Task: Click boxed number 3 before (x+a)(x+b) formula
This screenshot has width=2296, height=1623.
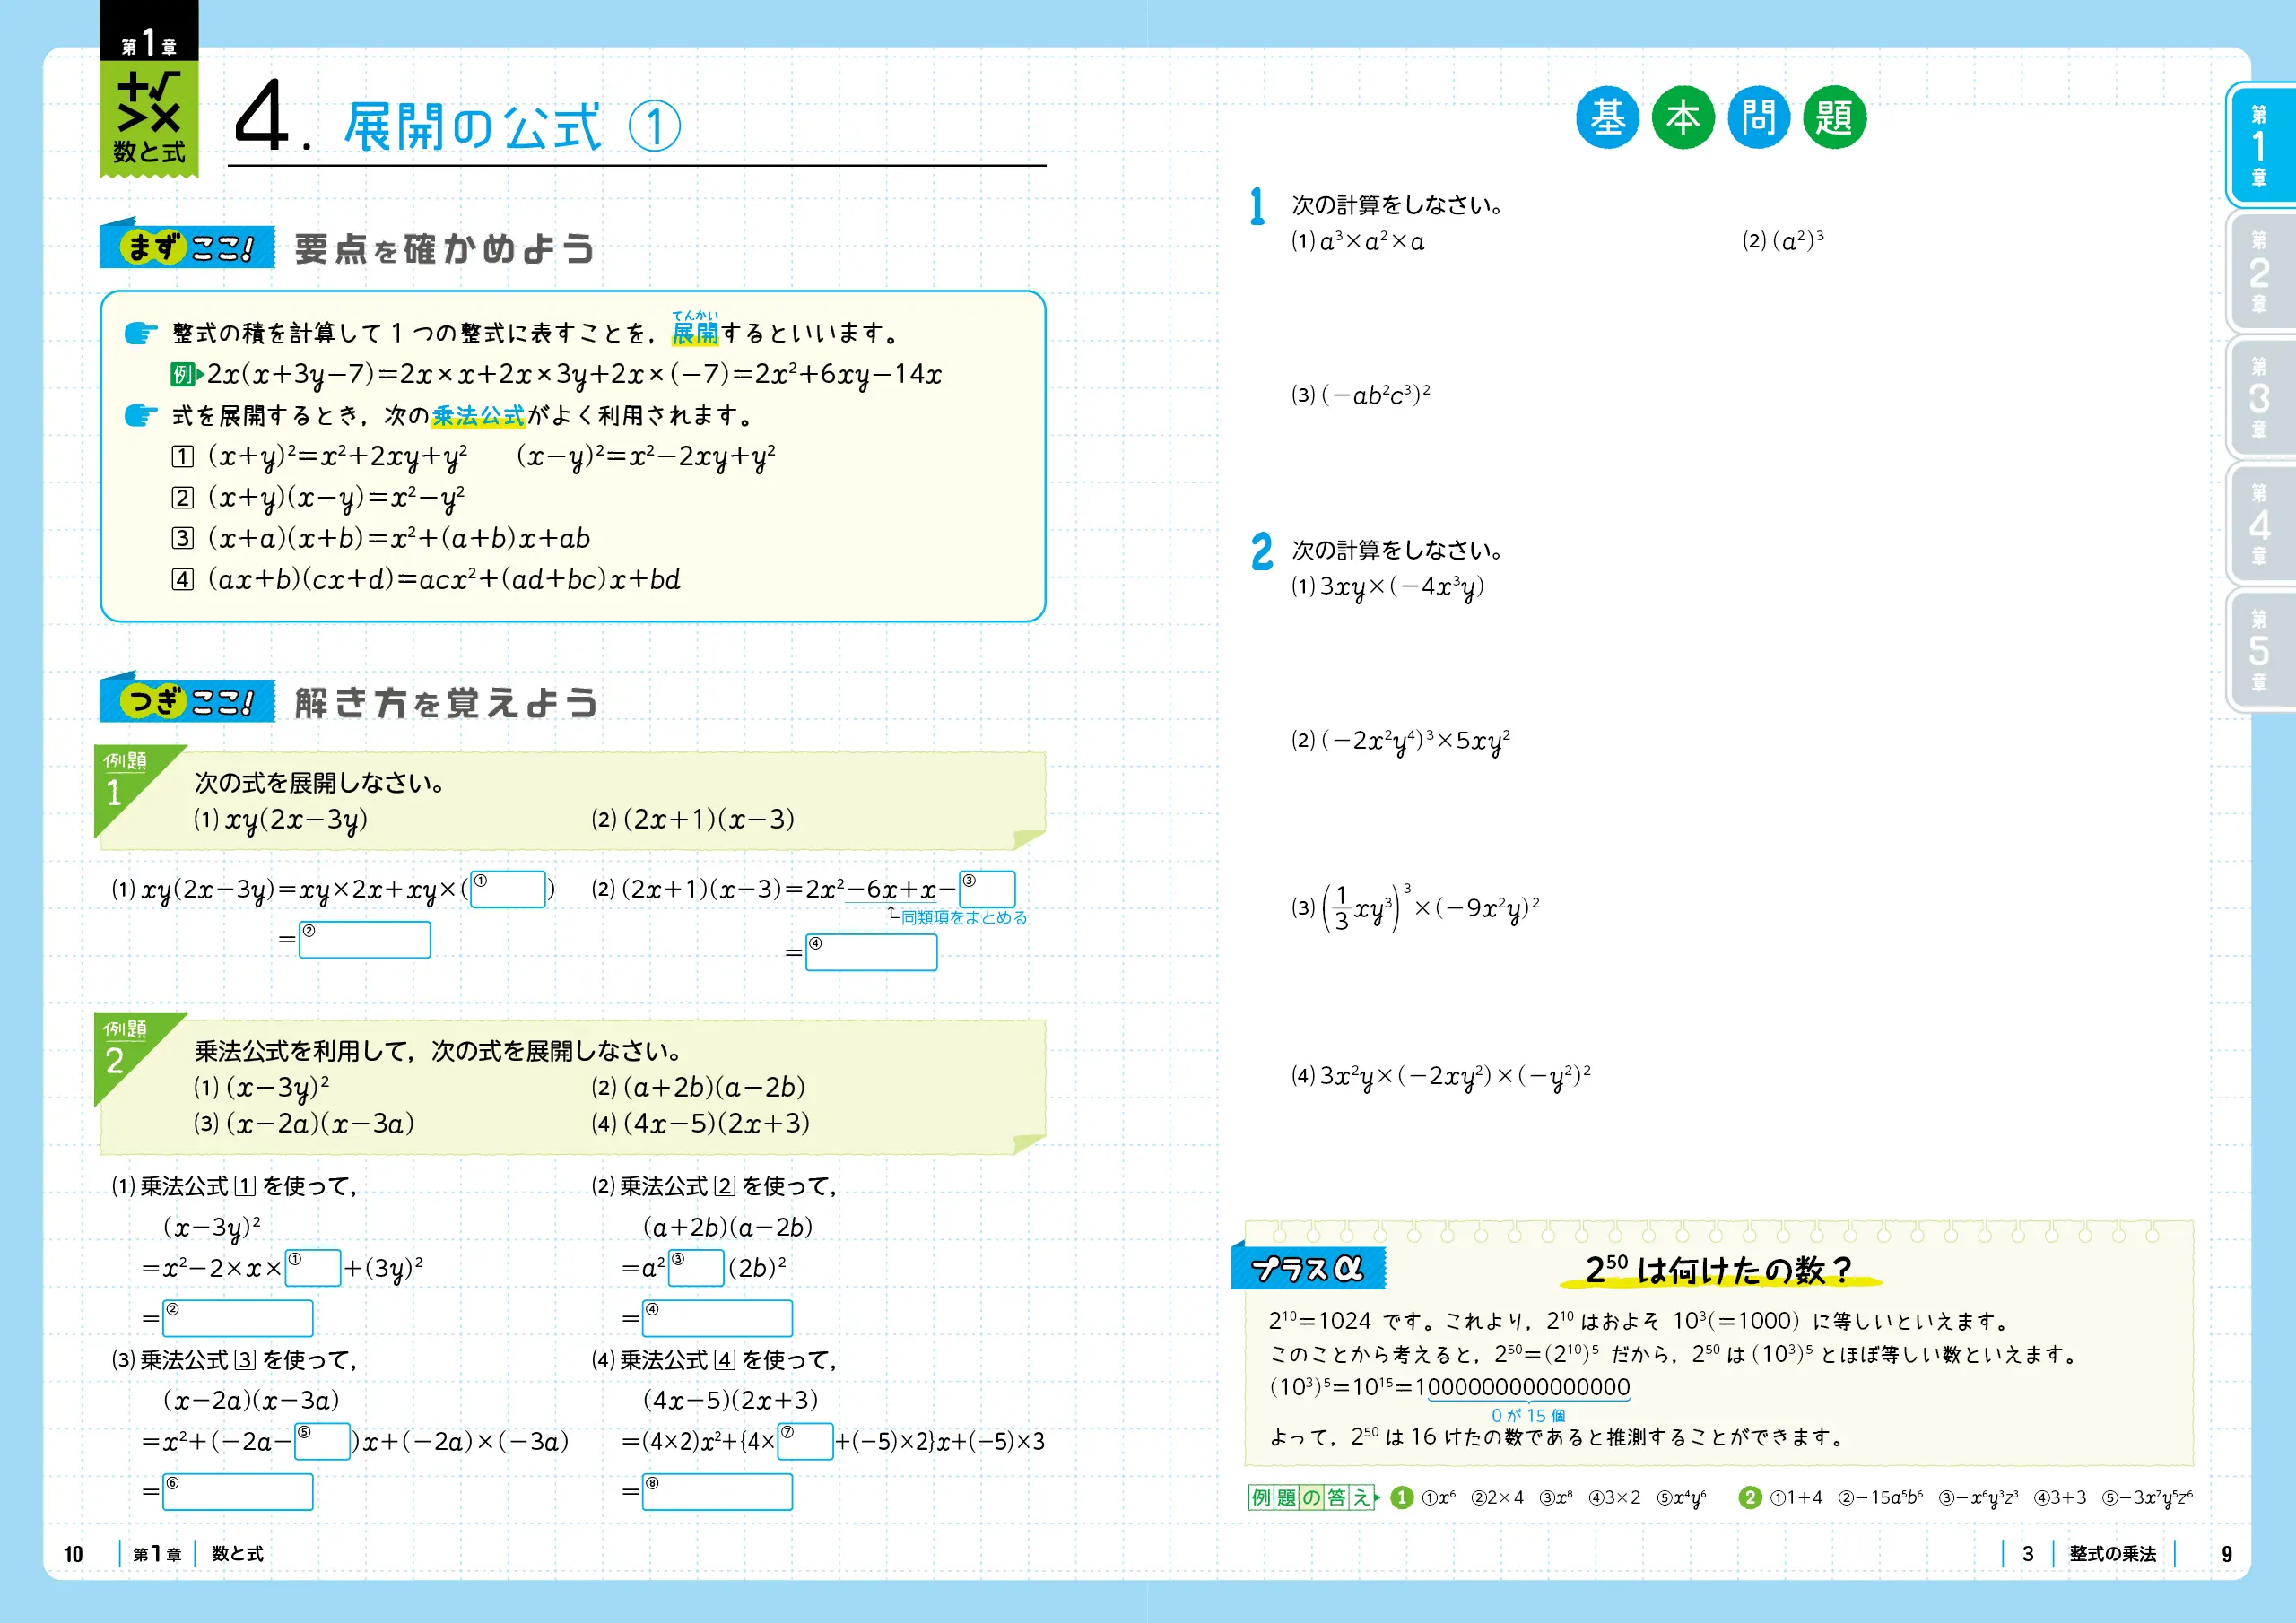Action: [x=182, y=538]
